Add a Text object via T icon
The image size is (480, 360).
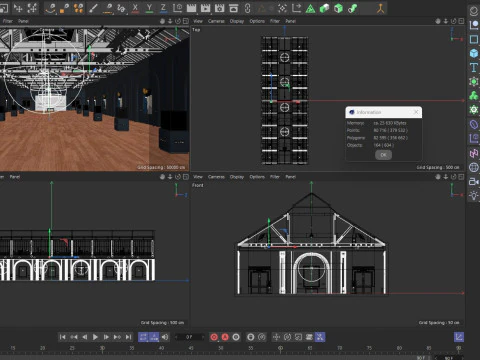tap(474, 67)
